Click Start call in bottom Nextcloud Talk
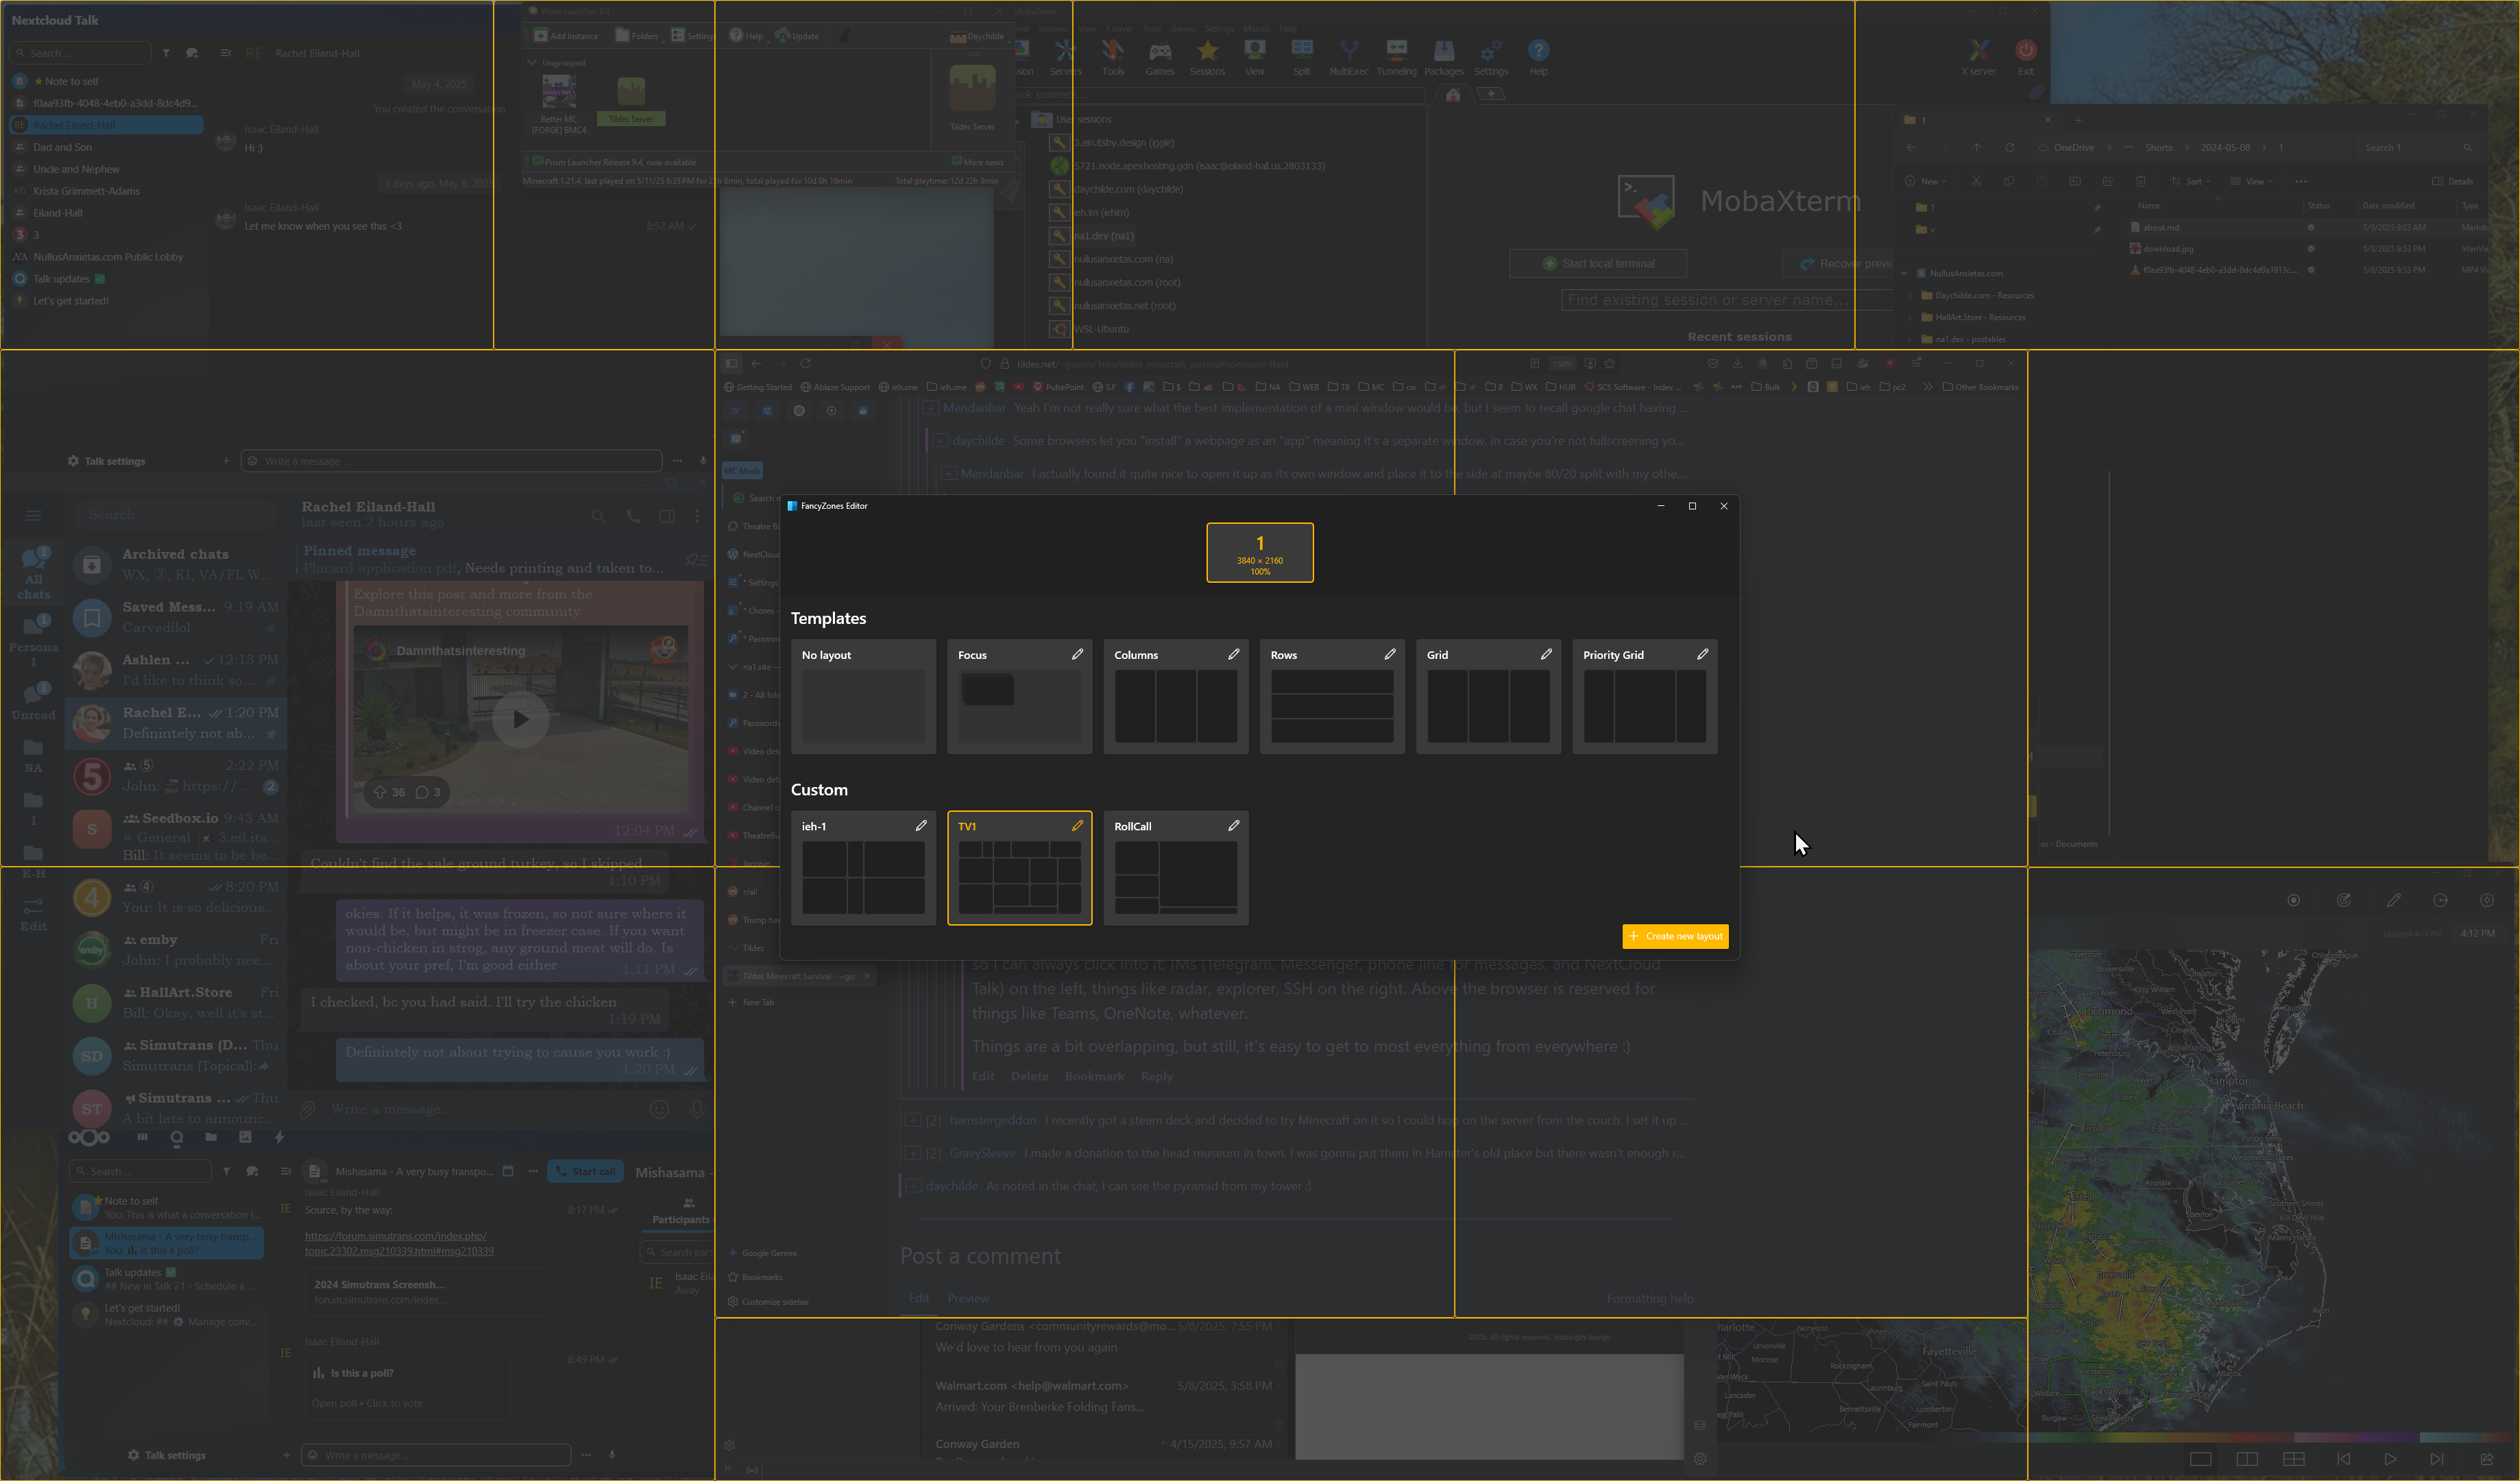Screen dimensions: 2520x1481 [585, 1171]
